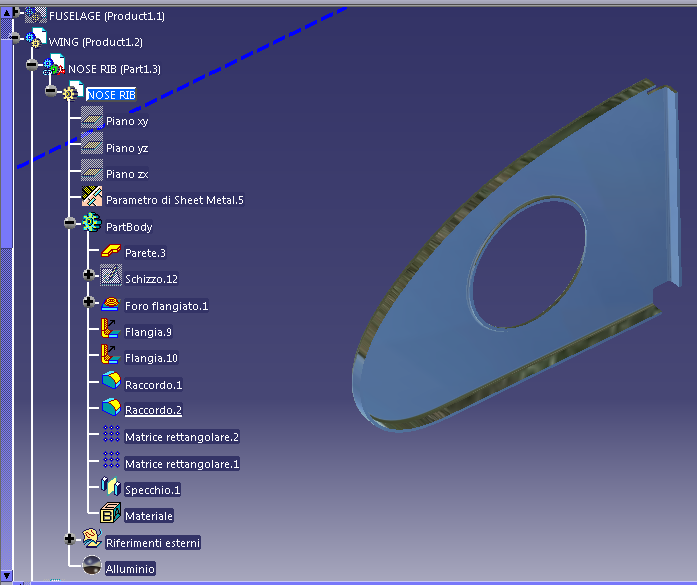Click the Raccordo.2 fillet icon
697x585 pixels.
[111, 407]
